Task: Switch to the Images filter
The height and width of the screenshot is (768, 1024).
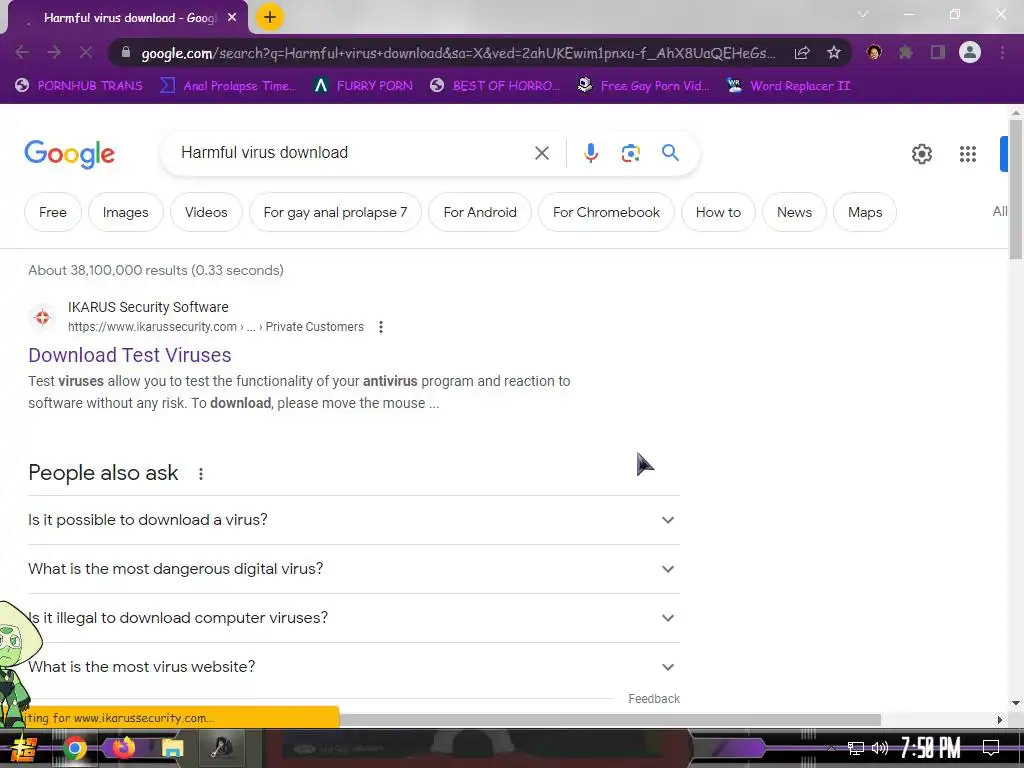Action: [125, 212]
